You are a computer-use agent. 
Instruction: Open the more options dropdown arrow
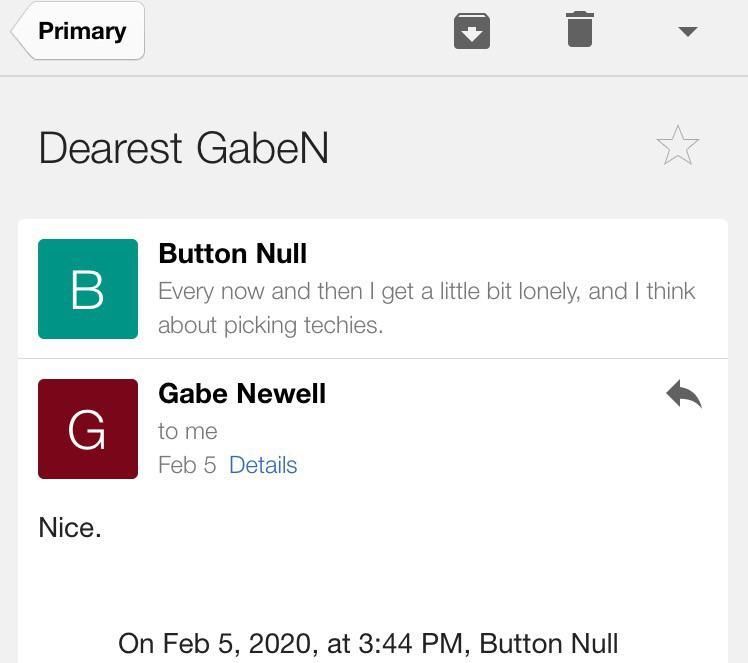(x=687, y=31)
